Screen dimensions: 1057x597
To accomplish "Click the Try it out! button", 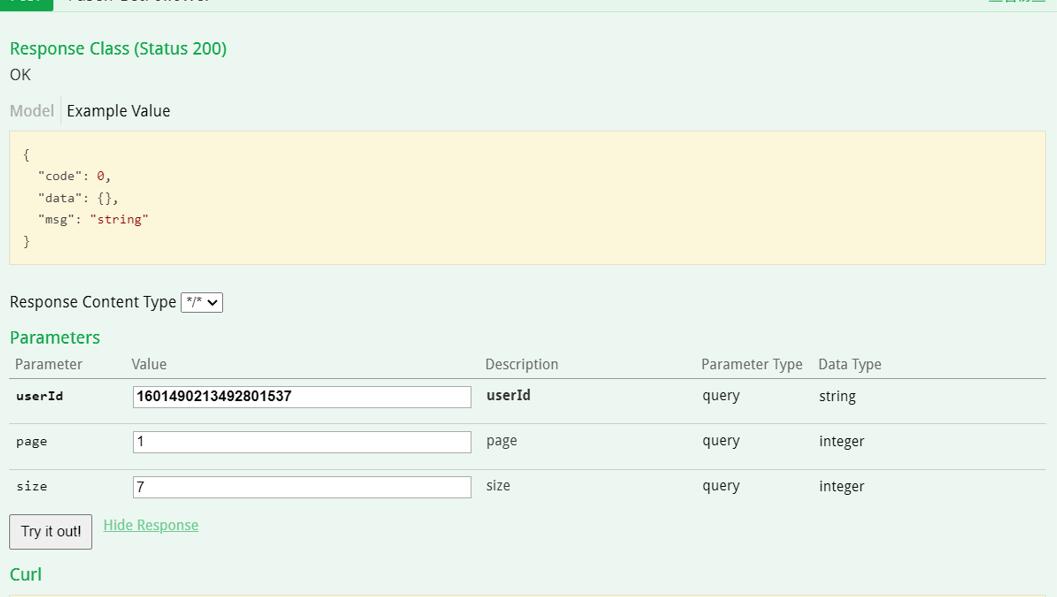I will click(x=51, y=532).
